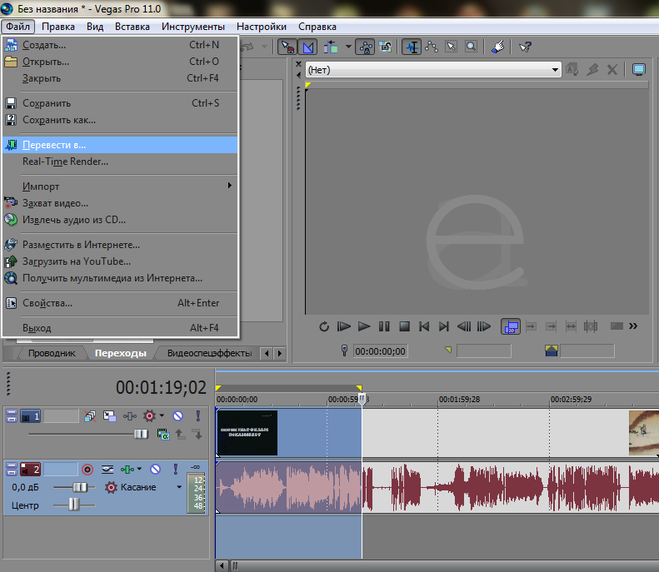The height and width of the screenshot is (572, 659).
Task: Click the next frame button
Action: [x=484, y=327]
